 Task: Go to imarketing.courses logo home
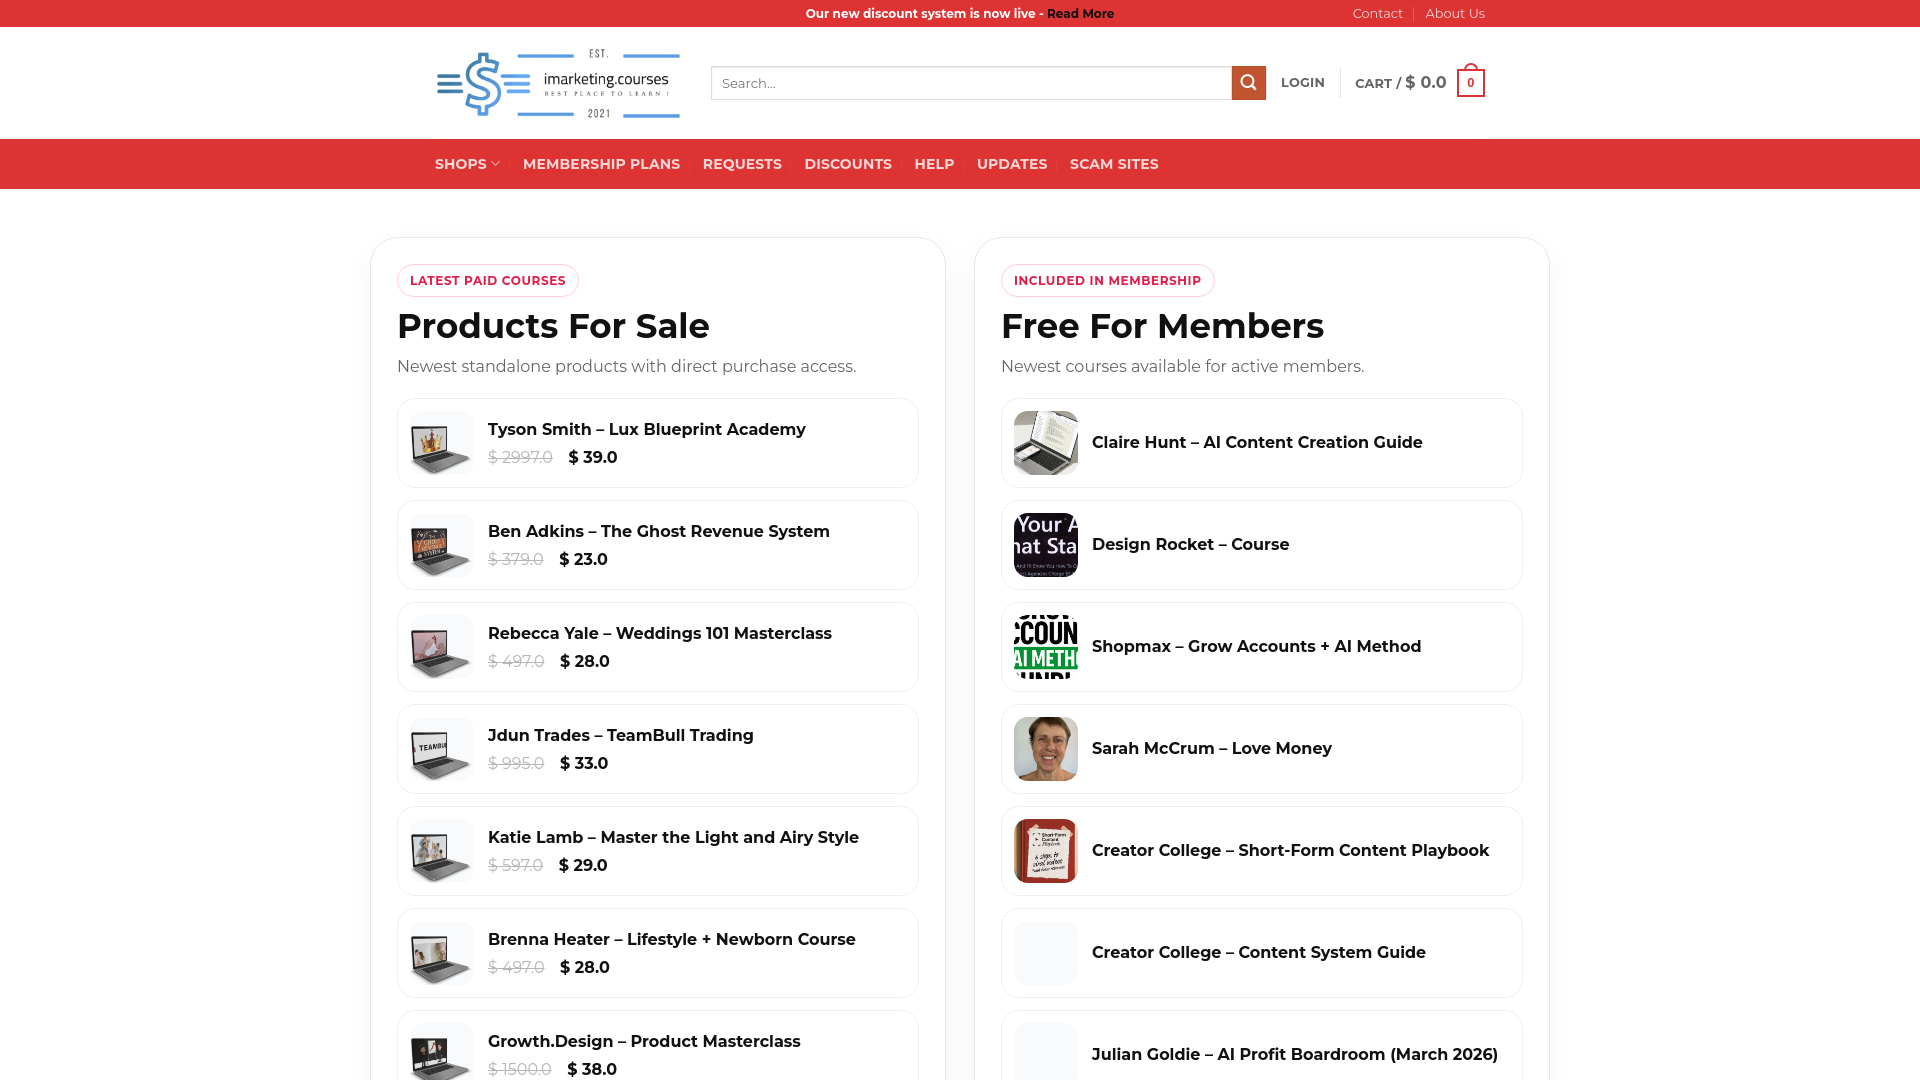click(558, 85)
